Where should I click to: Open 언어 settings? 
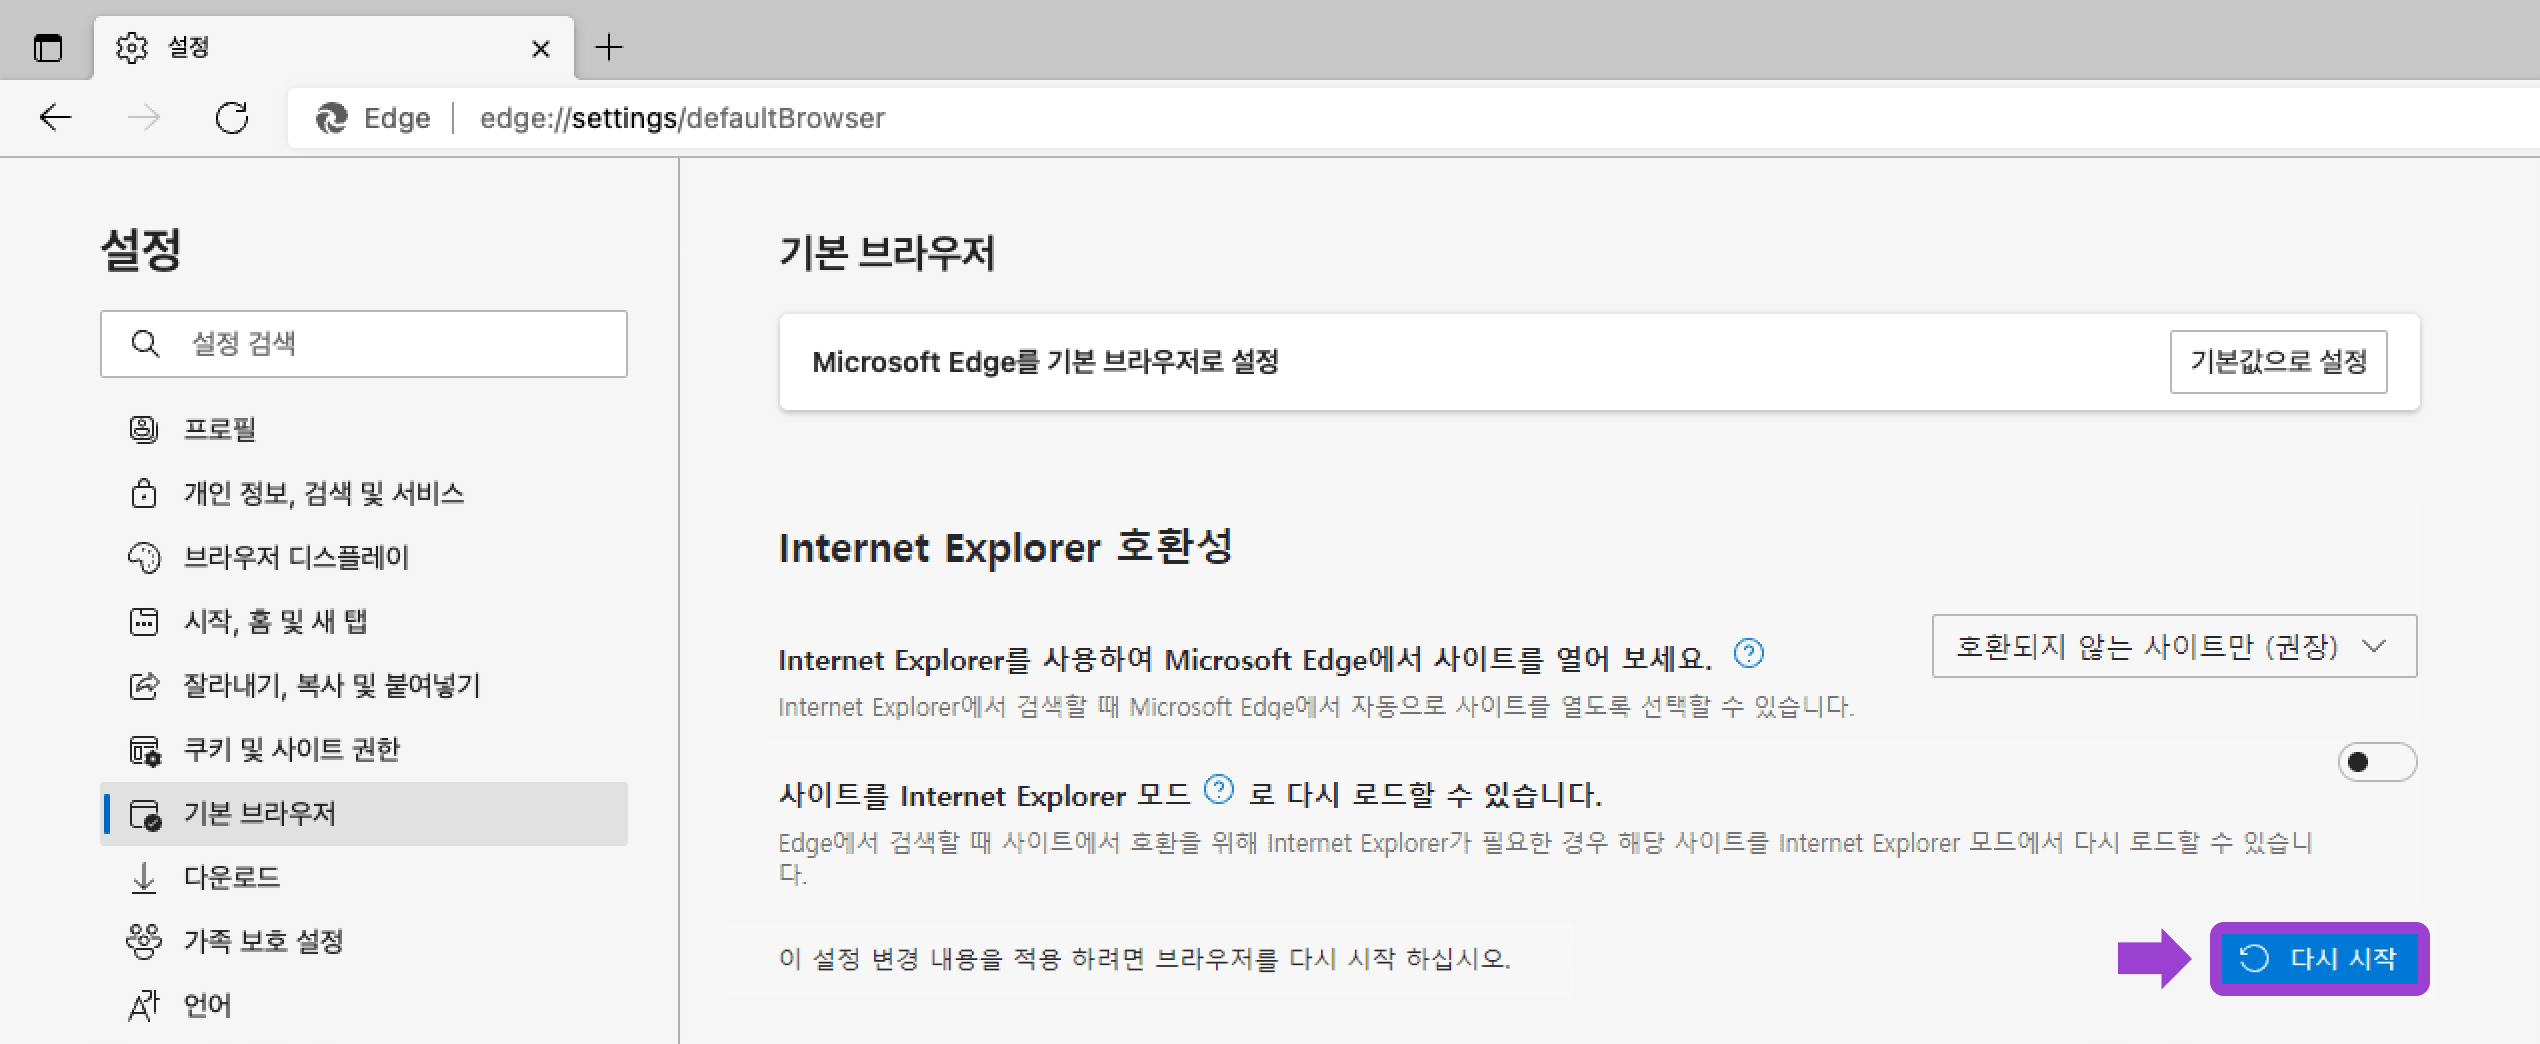pos(364,1005)
